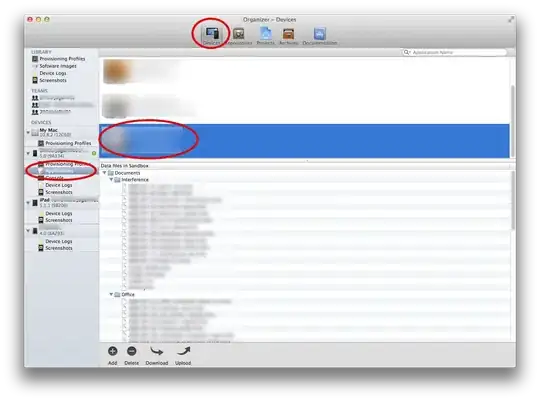Select the Documents folder
540x401 pixels.
click(x=124, y=173)
